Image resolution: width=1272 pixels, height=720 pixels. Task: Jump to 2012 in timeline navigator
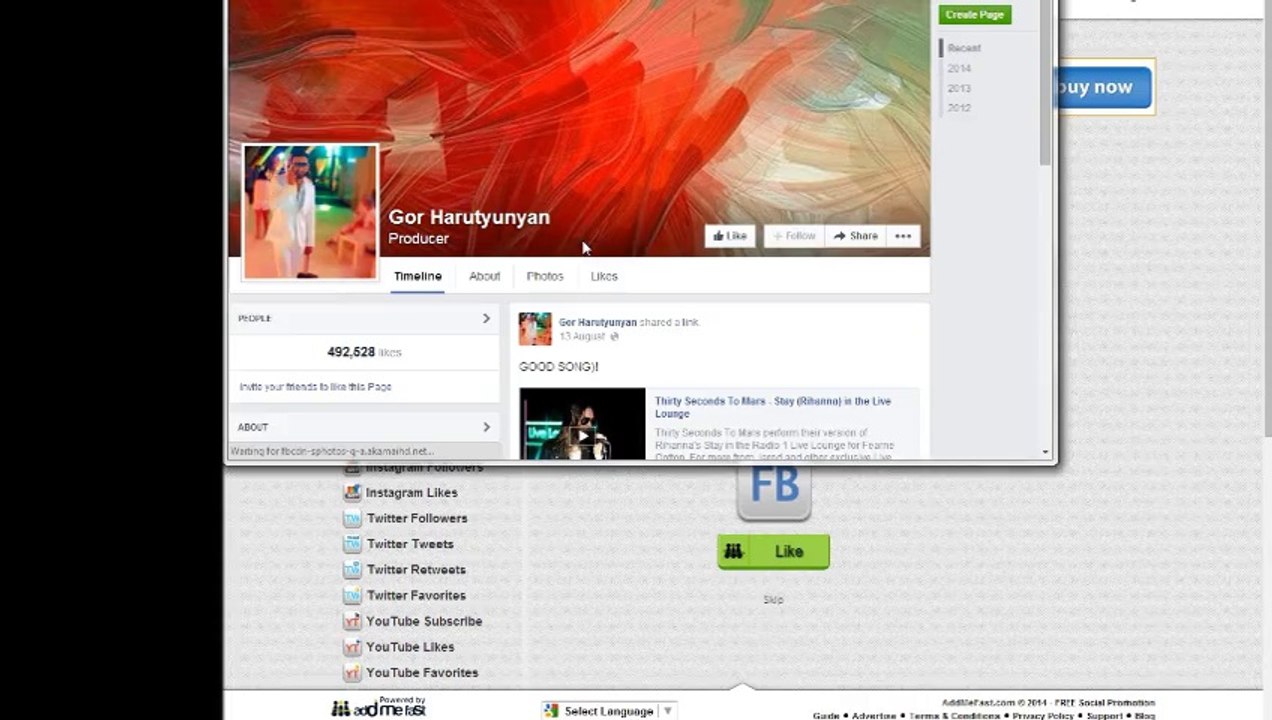point(959,107)
